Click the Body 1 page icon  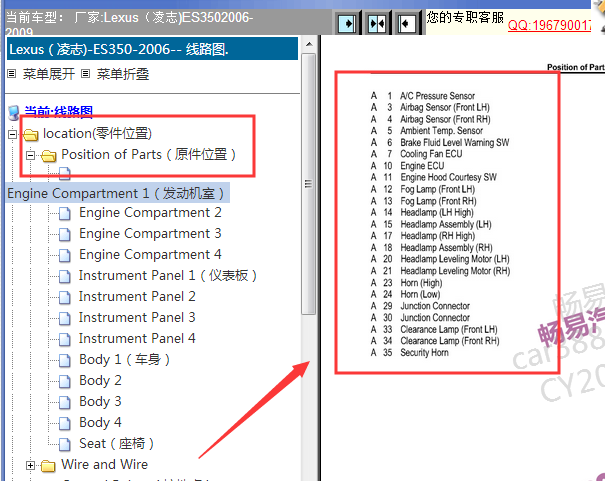[x=64, y=360]
